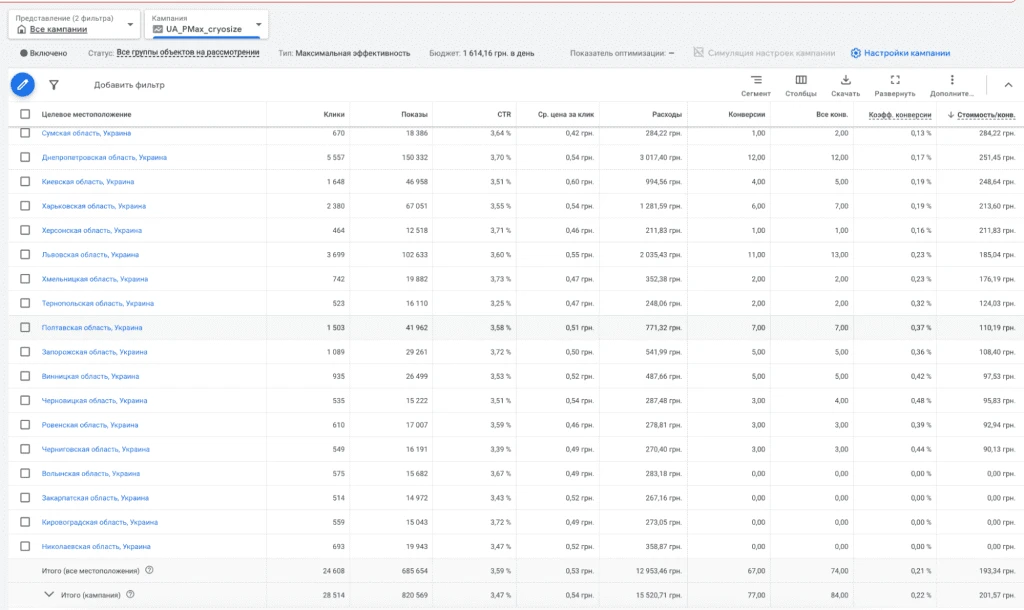The image size is (1024, 610).
Task: Click the Добавить фильтр field
Action: [129, 85]
